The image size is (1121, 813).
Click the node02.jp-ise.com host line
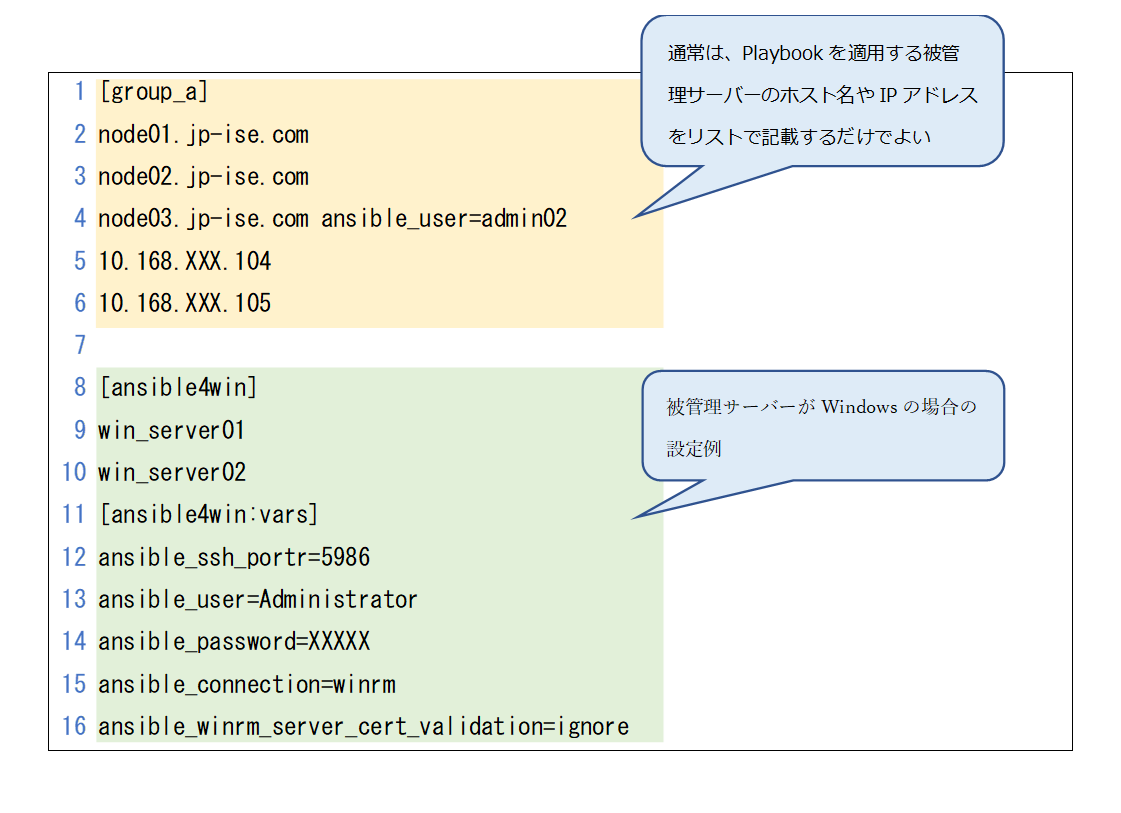(203, 177)
